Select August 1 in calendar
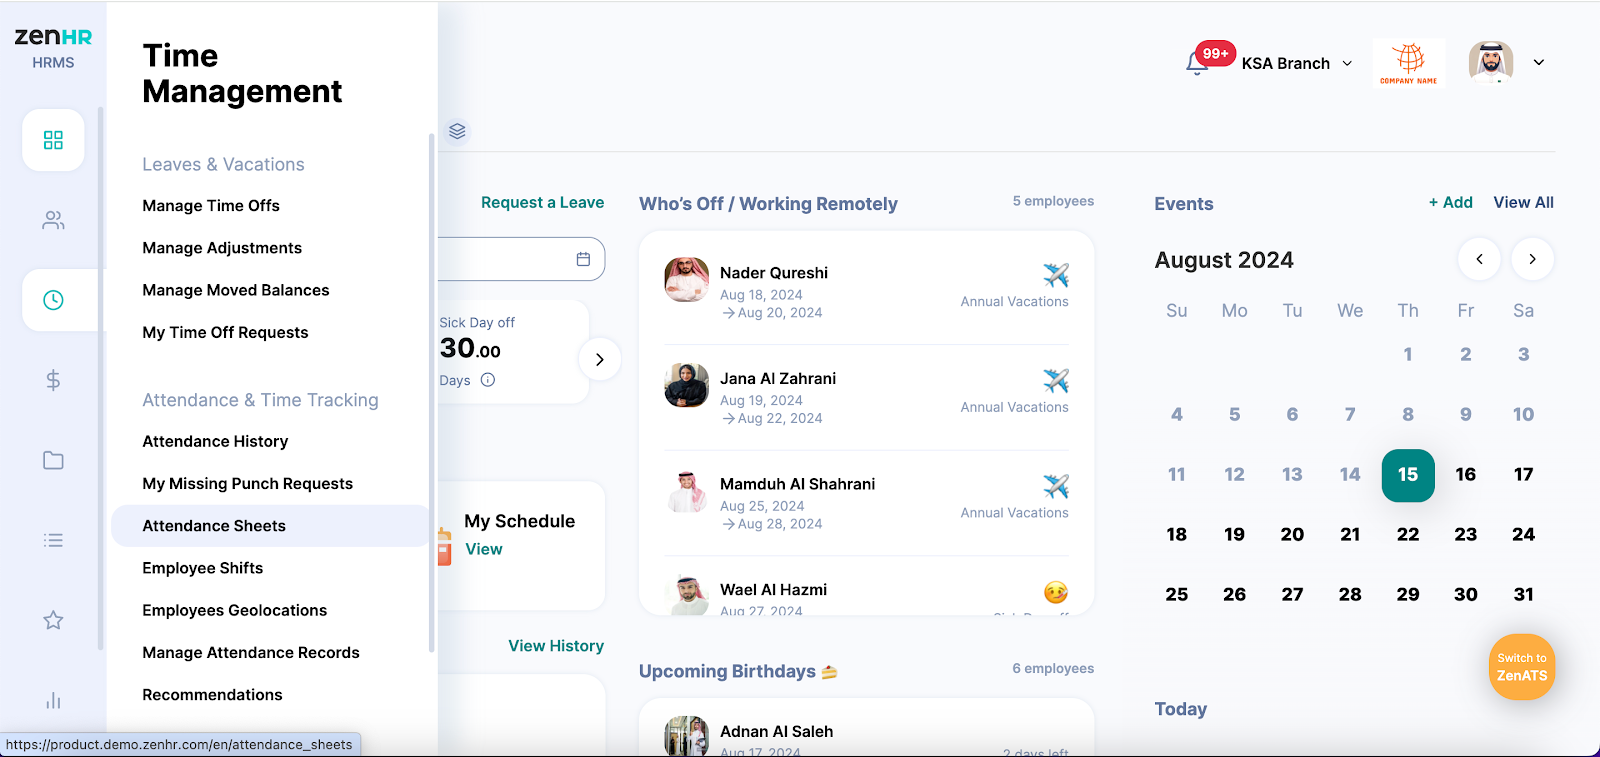This screenshot has height=757, width=1600. coord(1408,355)
